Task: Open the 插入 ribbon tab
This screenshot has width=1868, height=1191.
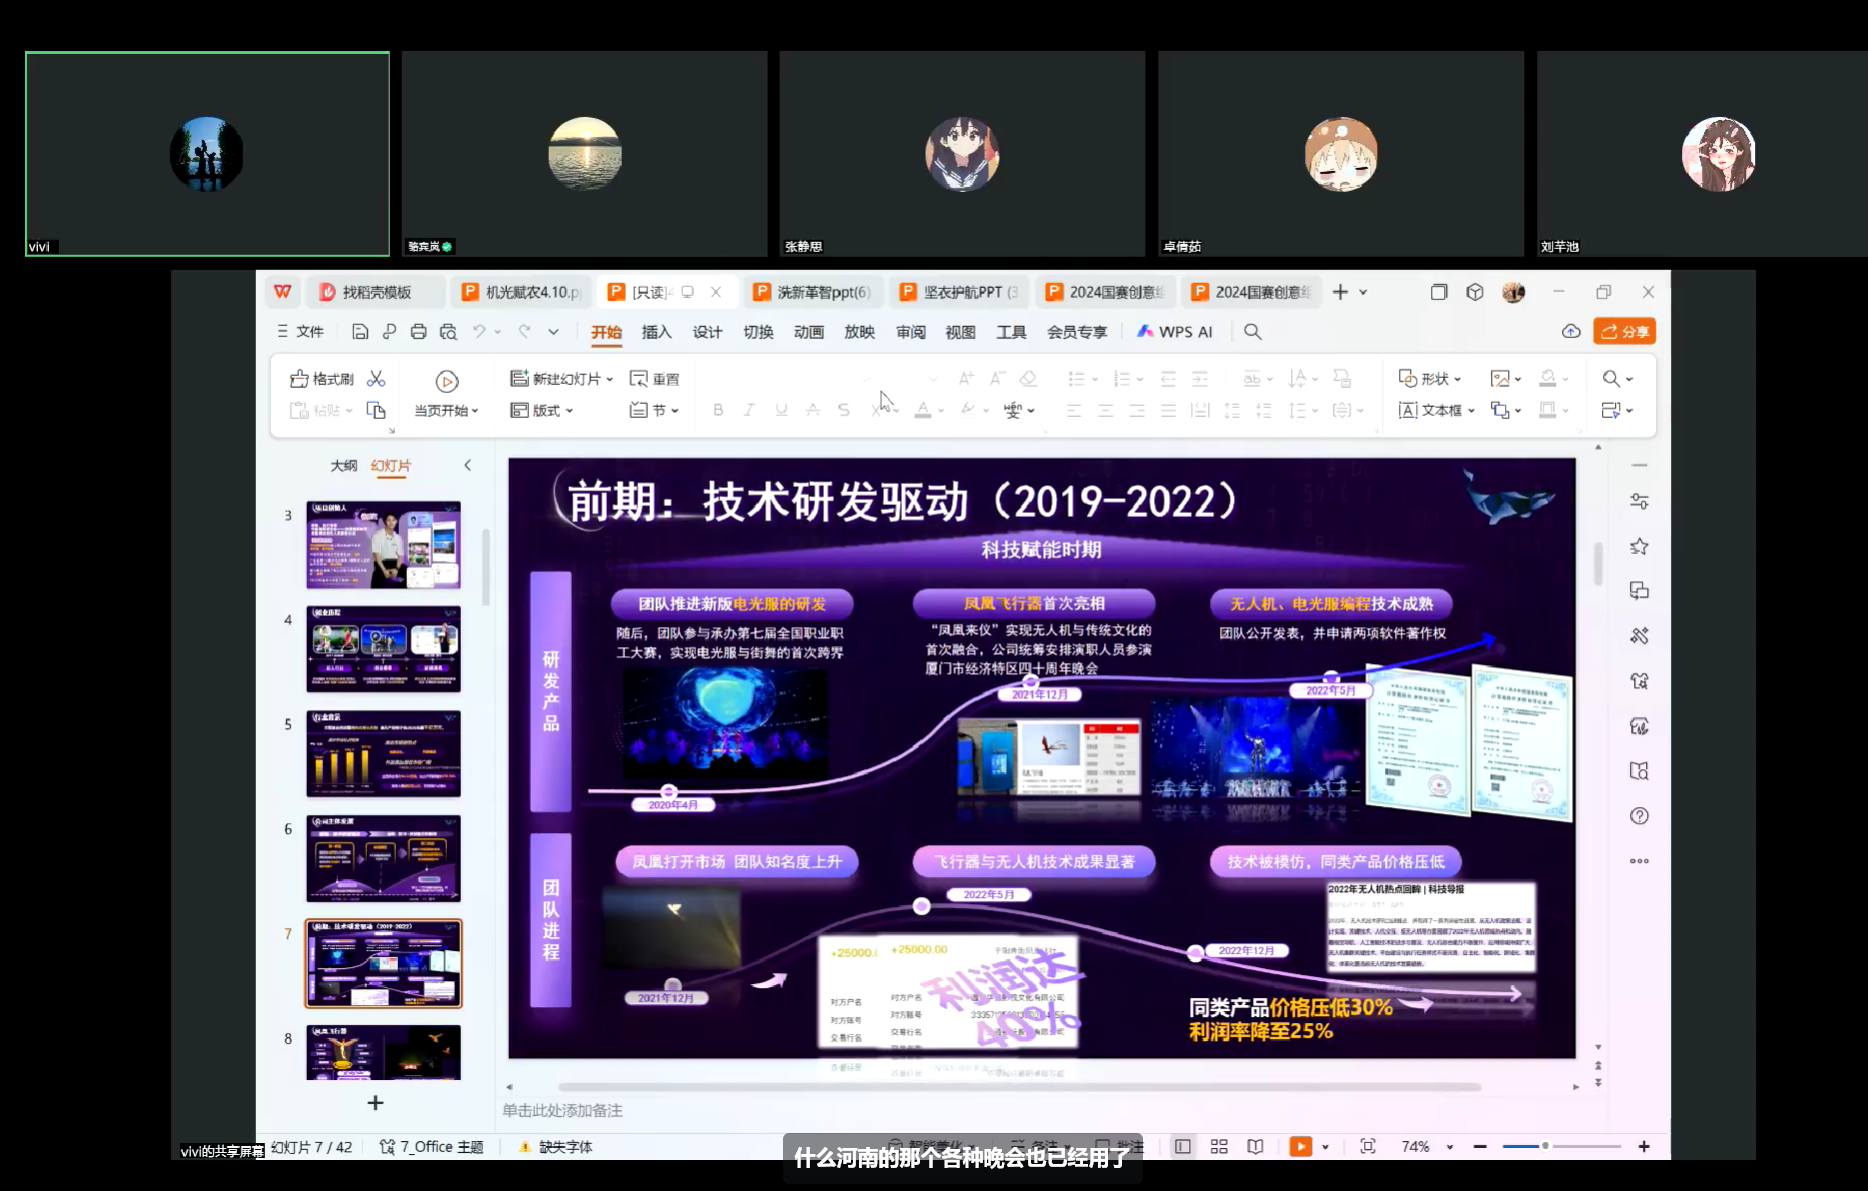Action: pos(656,332)
